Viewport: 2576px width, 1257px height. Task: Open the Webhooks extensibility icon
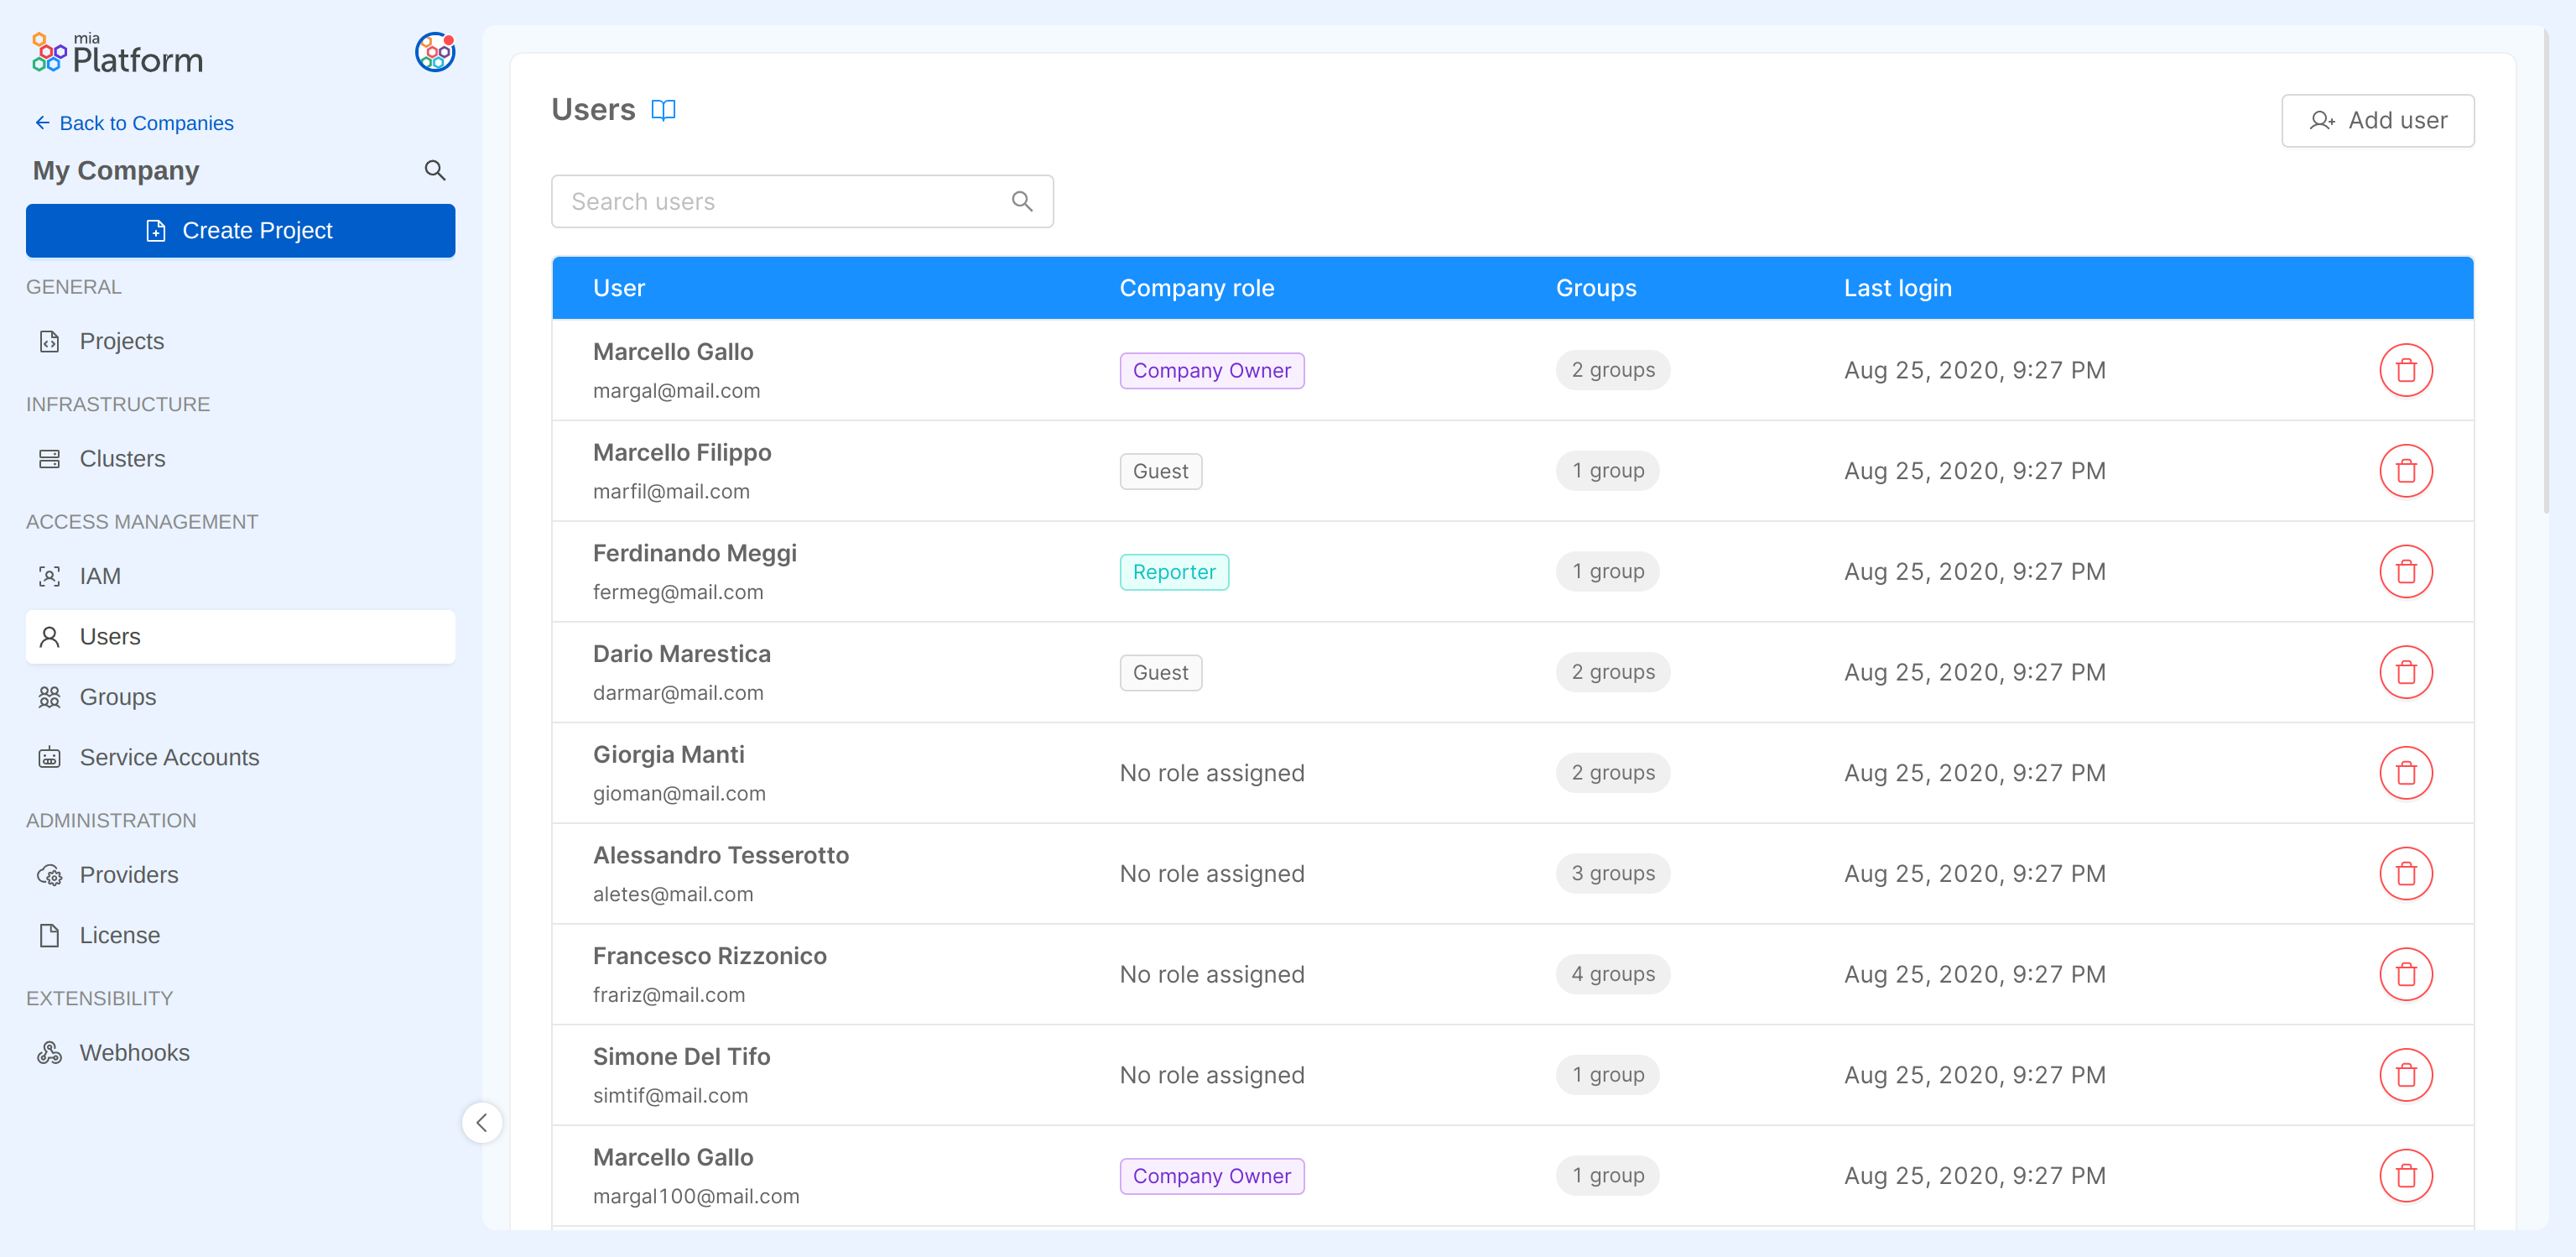click(48, 1052)
